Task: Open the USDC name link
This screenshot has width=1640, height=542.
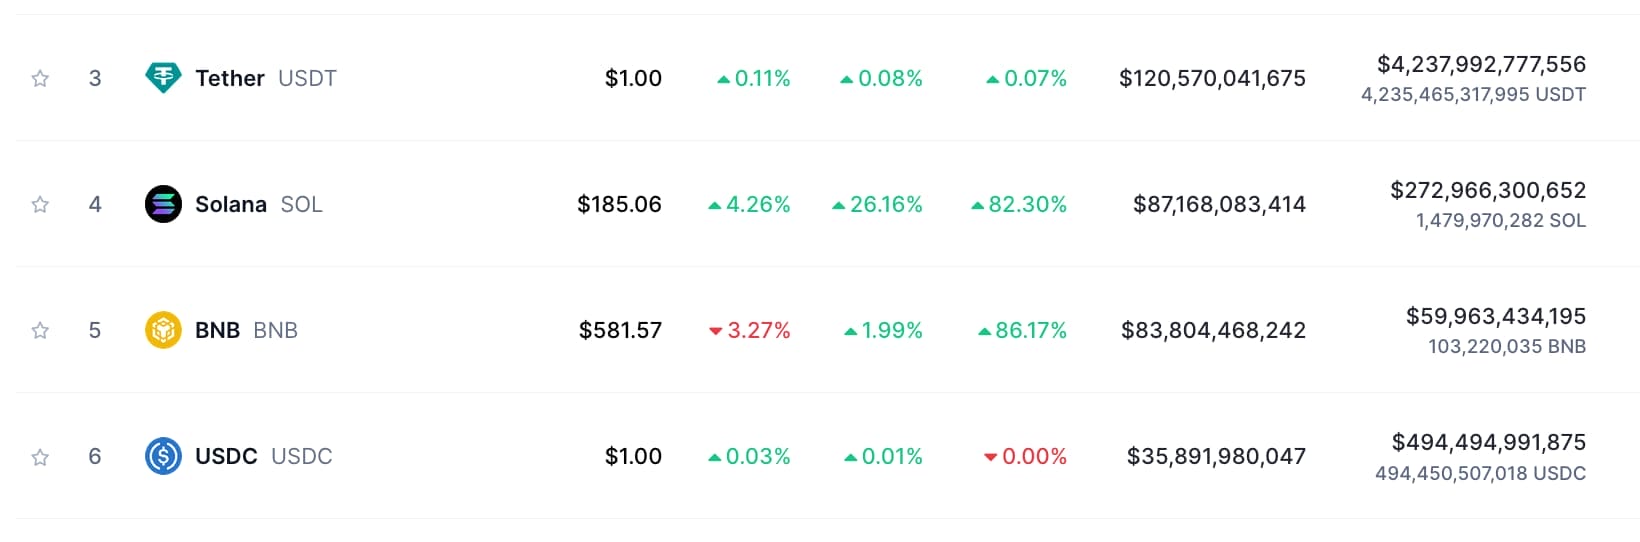Action: [226, 456]
